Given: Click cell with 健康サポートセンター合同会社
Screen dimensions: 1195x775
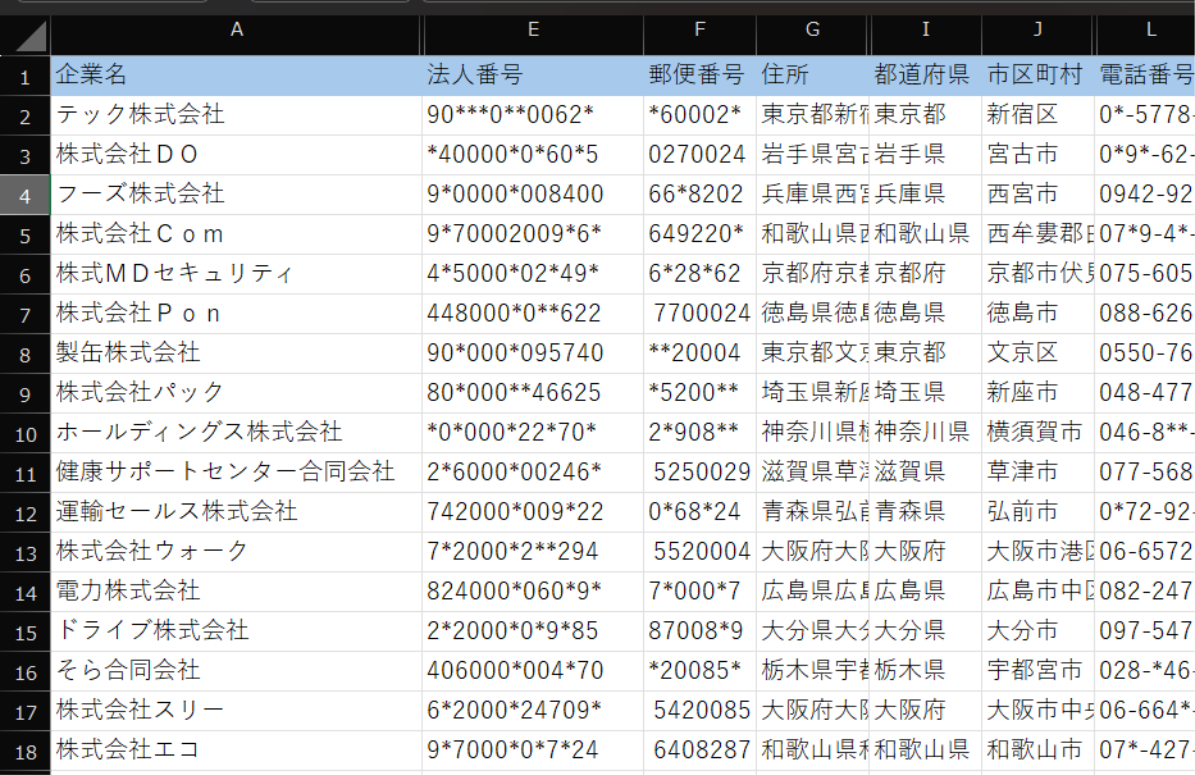Looking at the screenshot, I should coord(236,472).
